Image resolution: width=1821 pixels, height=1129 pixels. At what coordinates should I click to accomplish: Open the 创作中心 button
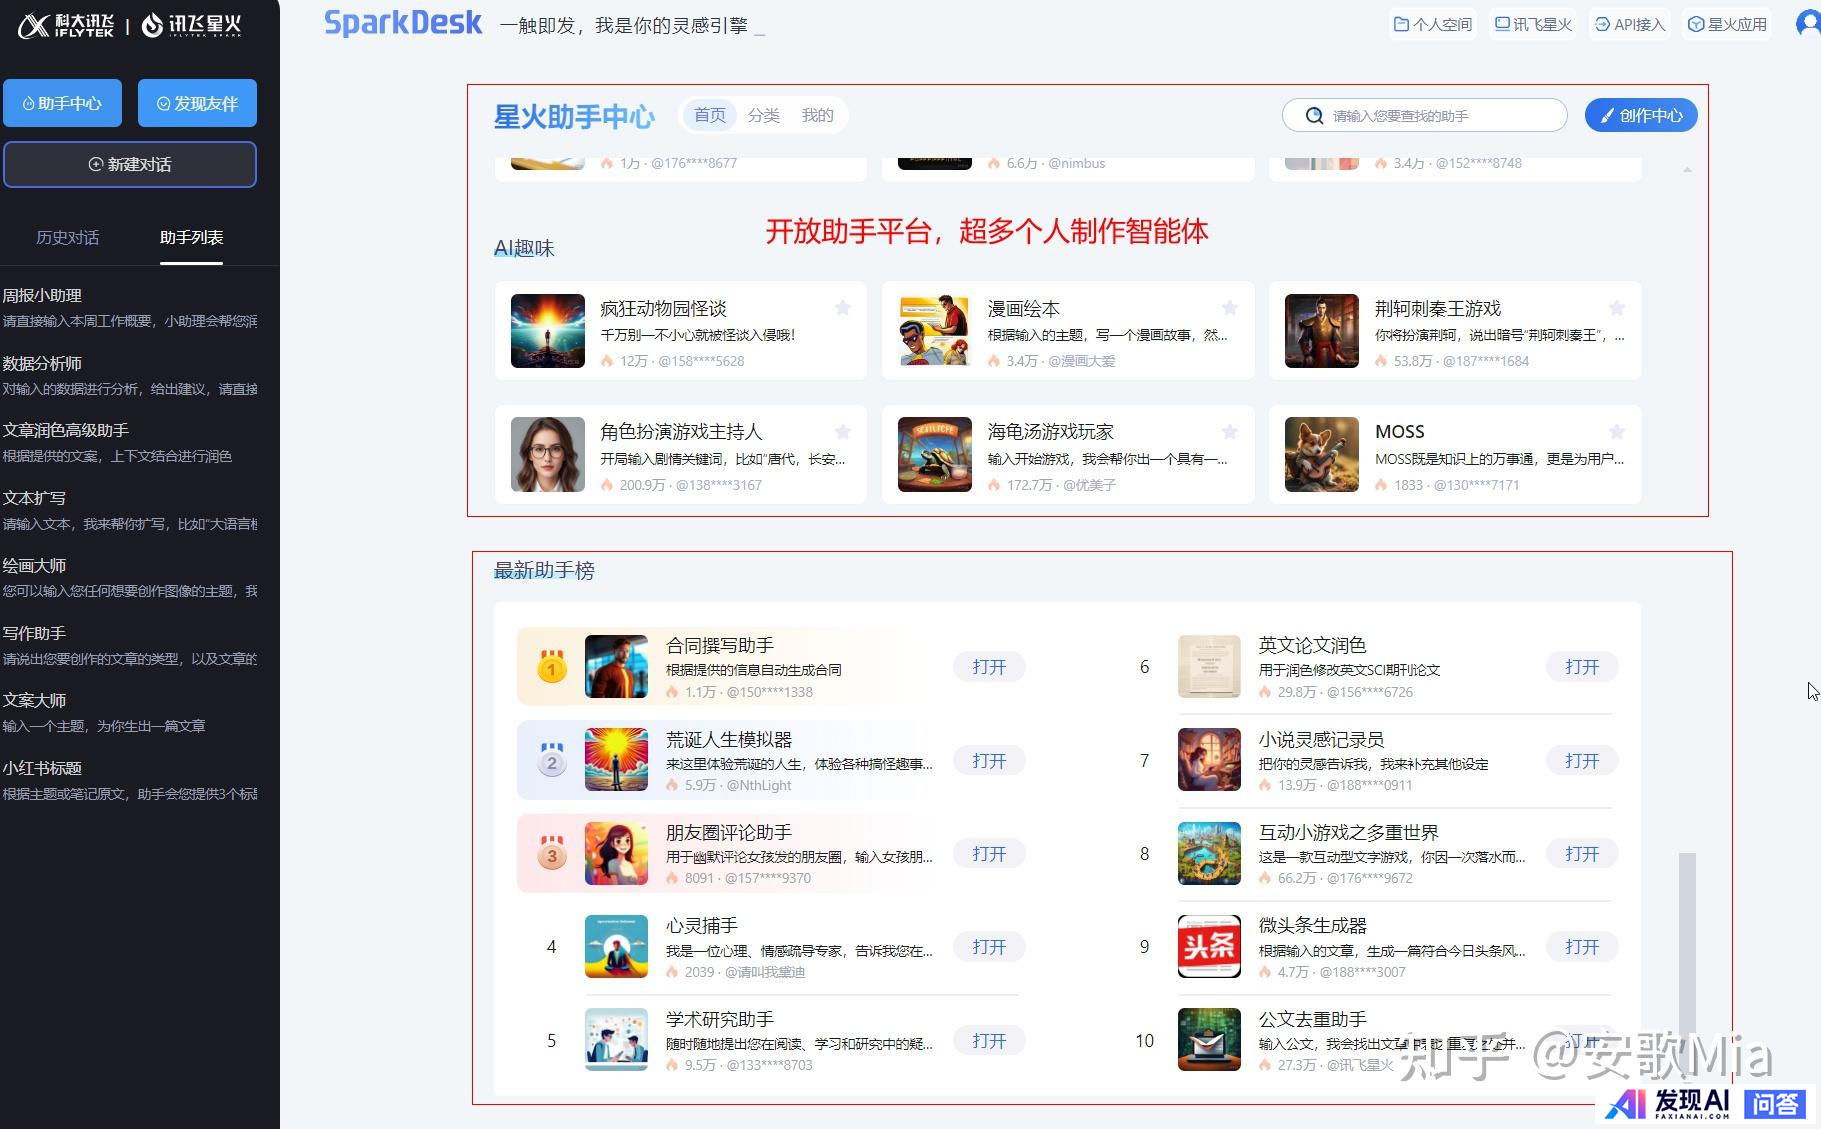point(1641,115)
